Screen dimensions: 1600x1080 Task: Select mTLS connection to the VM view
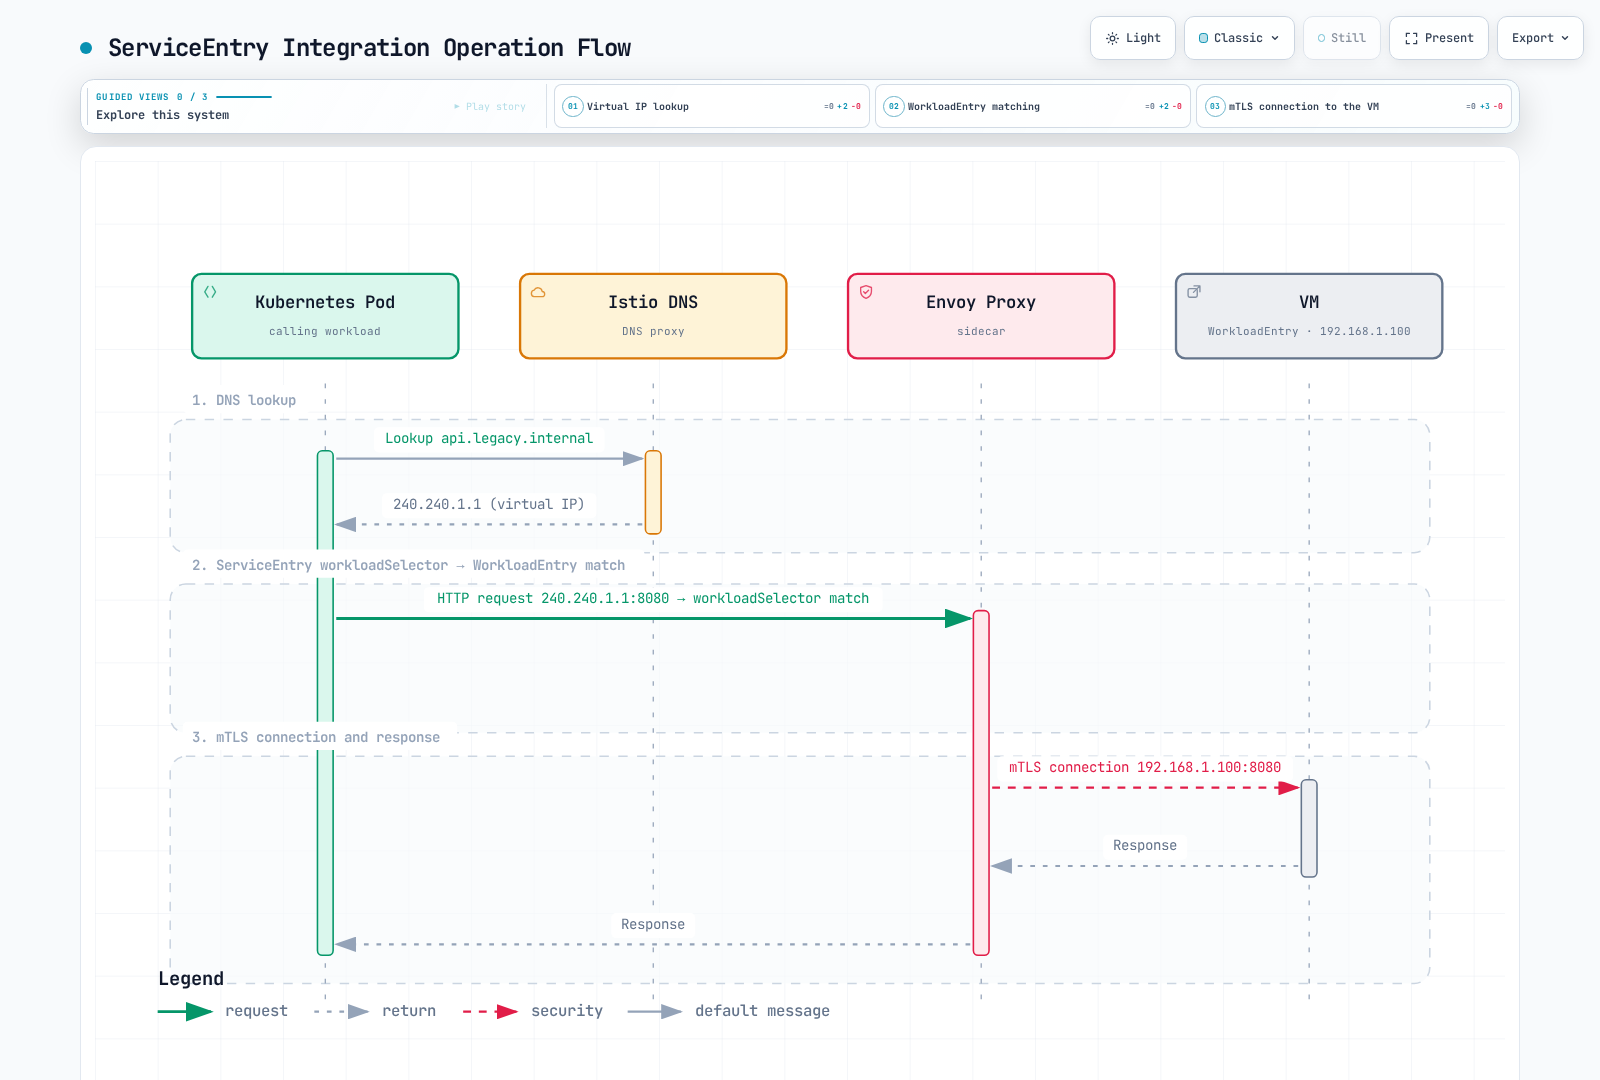[x=1354, y=106]
